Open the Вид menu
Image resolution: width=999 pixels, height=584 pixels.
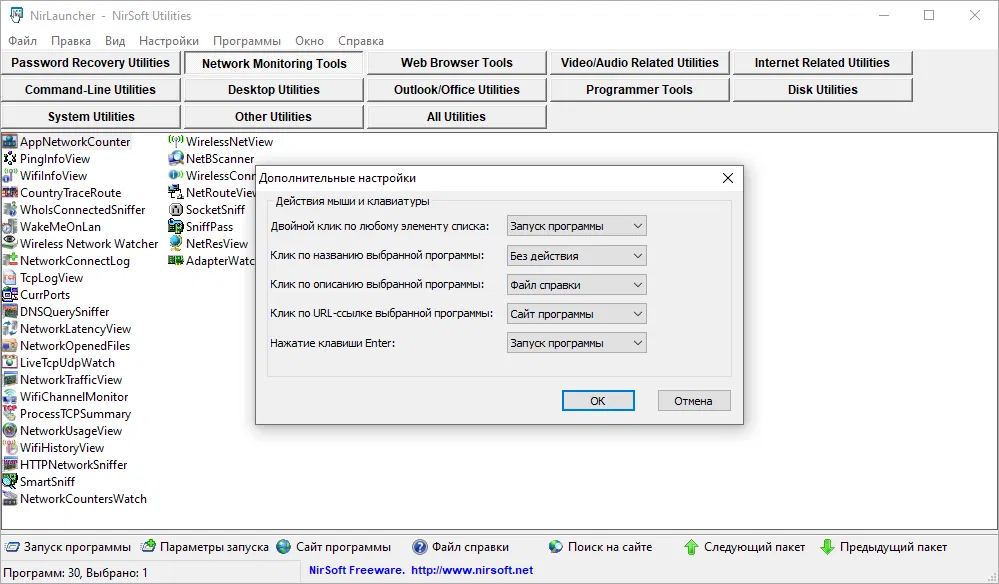click(115, 41)
